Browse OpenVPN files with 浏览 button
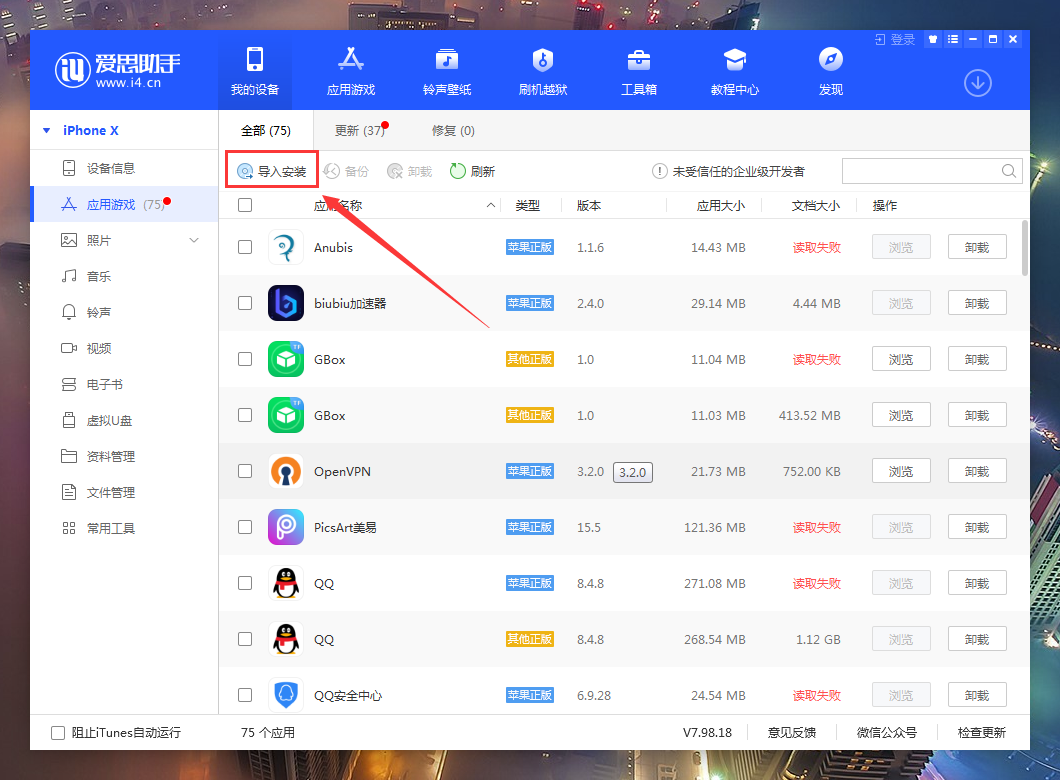Screen dimensions: 1060x780 coord(901,471)
